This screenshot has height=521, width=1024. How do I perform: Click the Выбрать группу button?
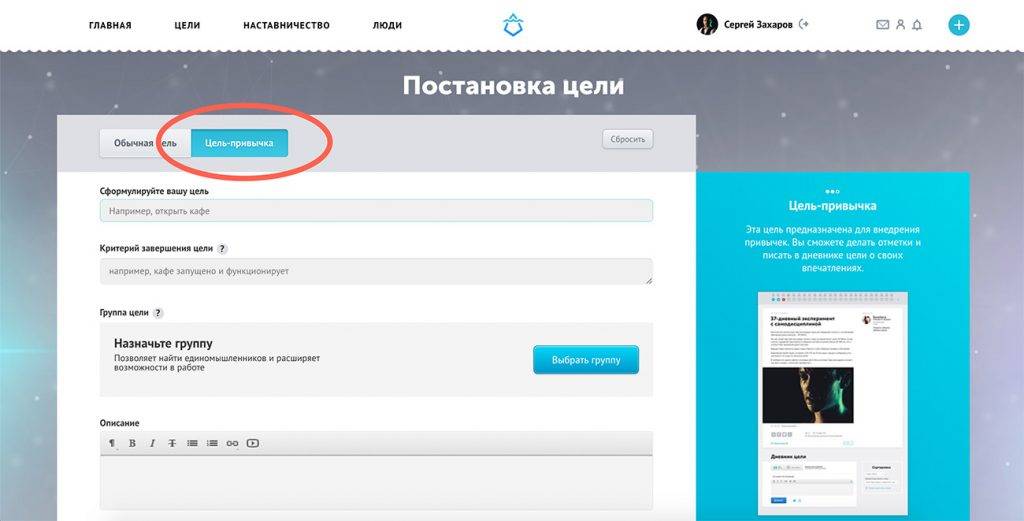click(x=586, y=360)
